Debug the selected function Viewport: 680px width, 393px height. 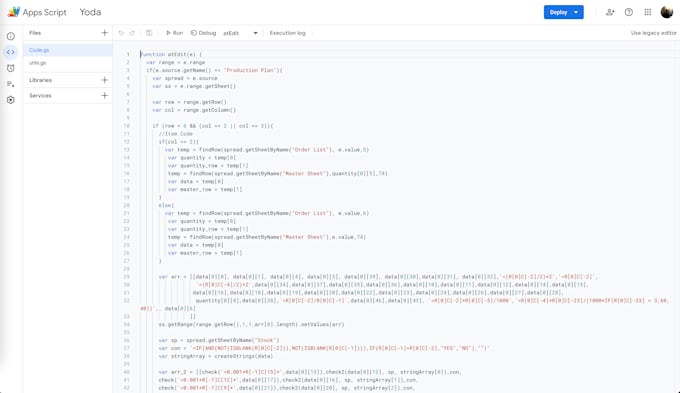(x=203, y=33)
